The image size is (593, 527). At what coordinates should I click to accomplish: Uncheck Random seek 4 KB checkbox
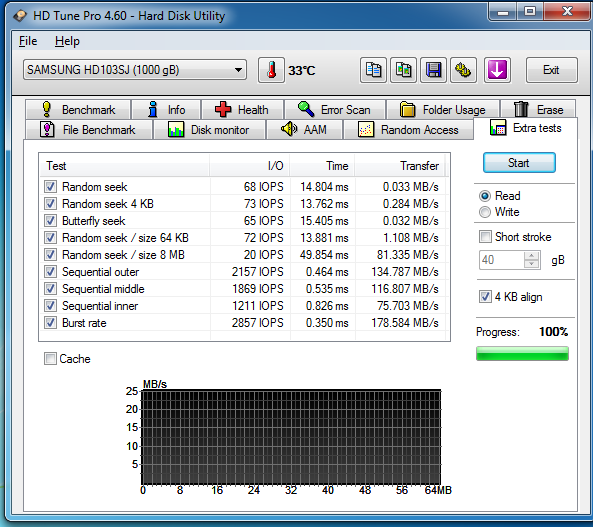[50, 204]
